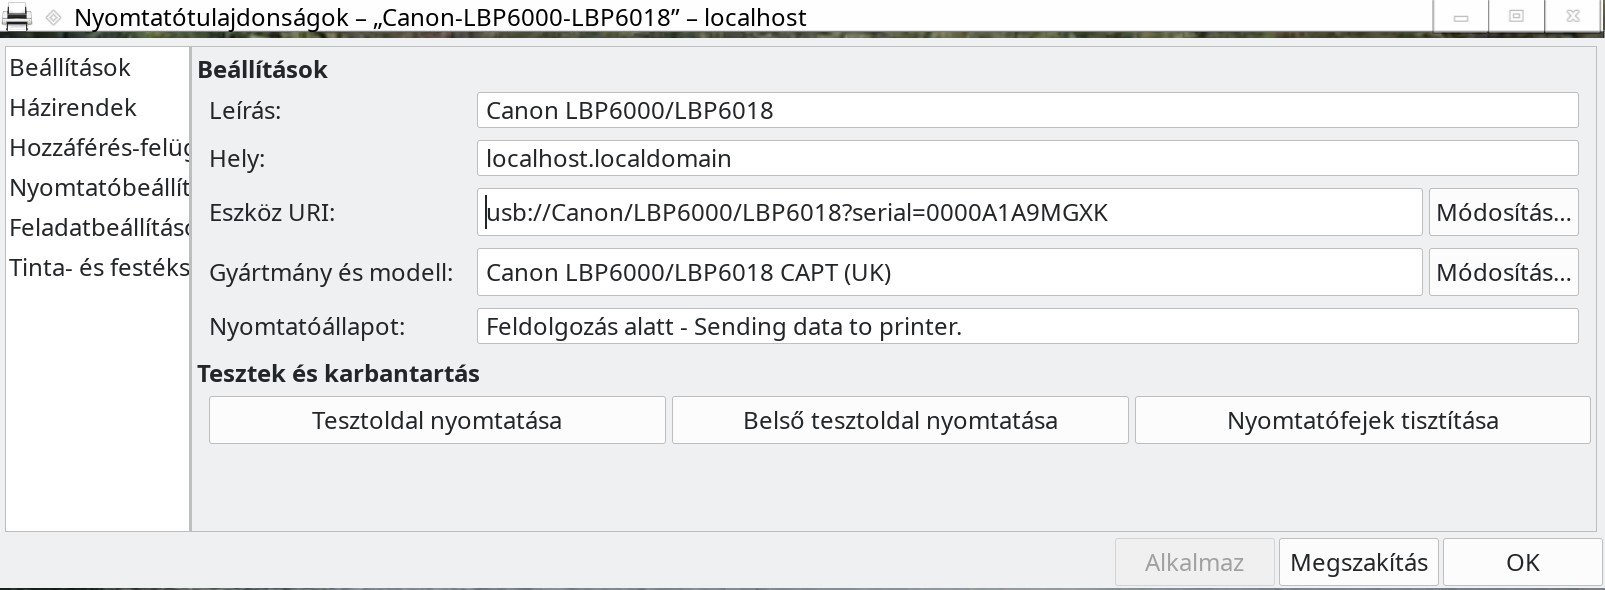
Task: Click Nyomtatófejek tisztítása button
Action: click(x=1362, y=420)
